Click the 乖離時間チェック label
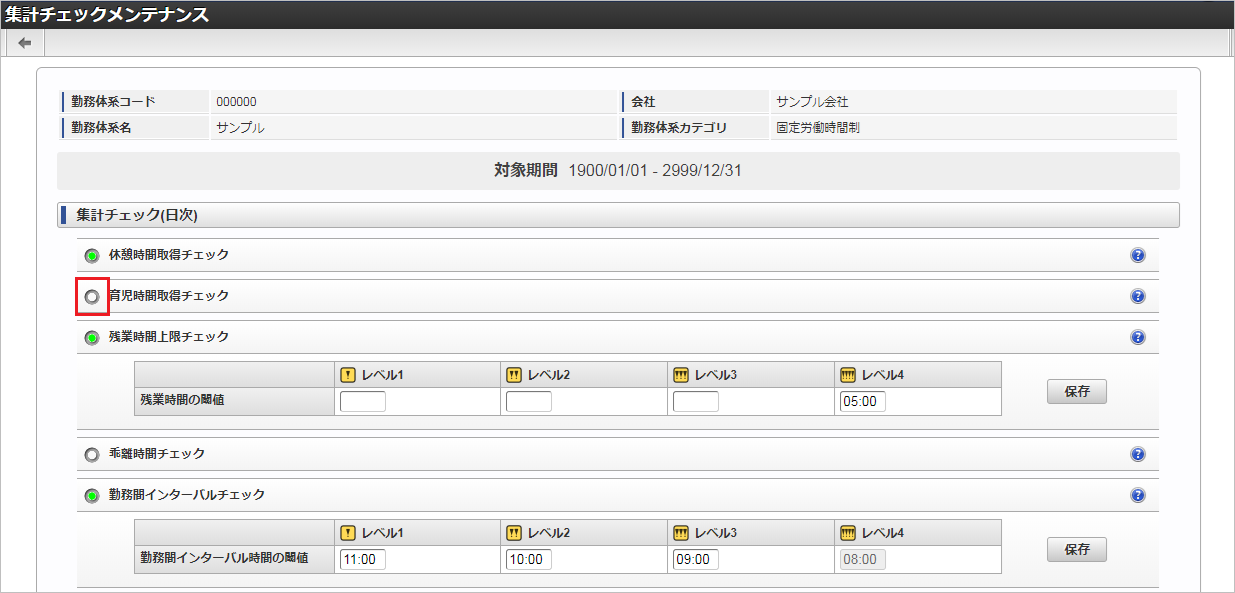1235x593 pixels. [x=157, y=454]
